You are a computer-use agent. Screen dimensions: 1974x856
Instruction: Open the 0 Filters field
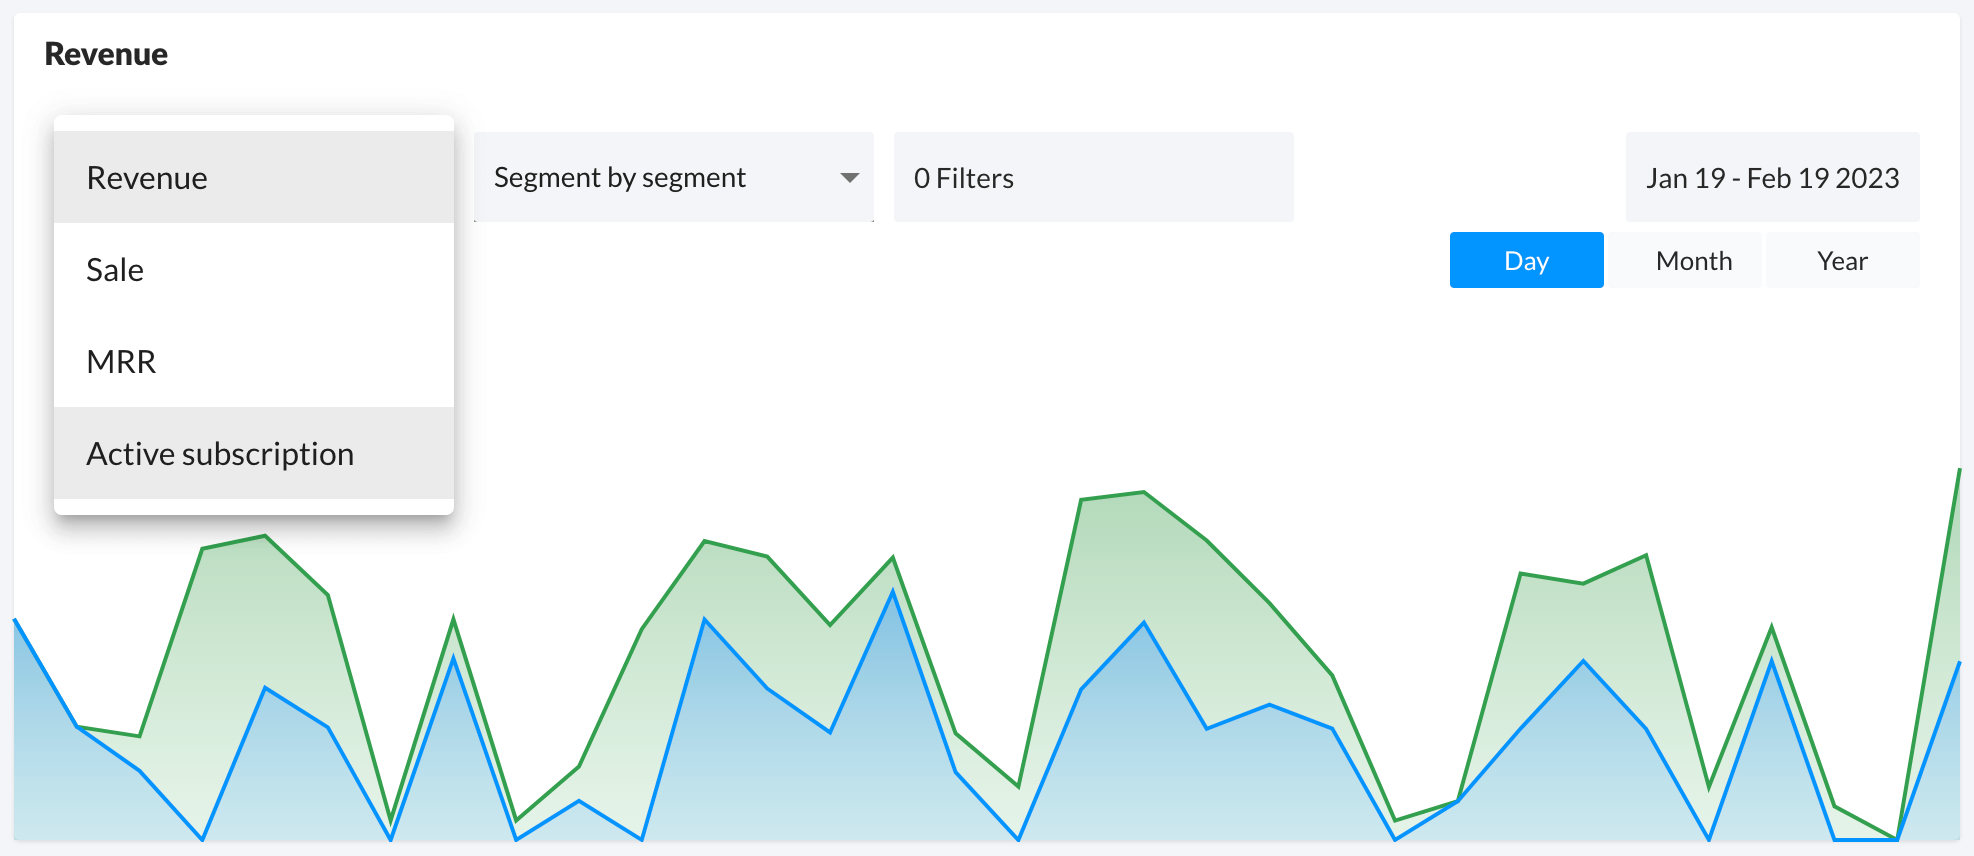tap(1093, 177)
